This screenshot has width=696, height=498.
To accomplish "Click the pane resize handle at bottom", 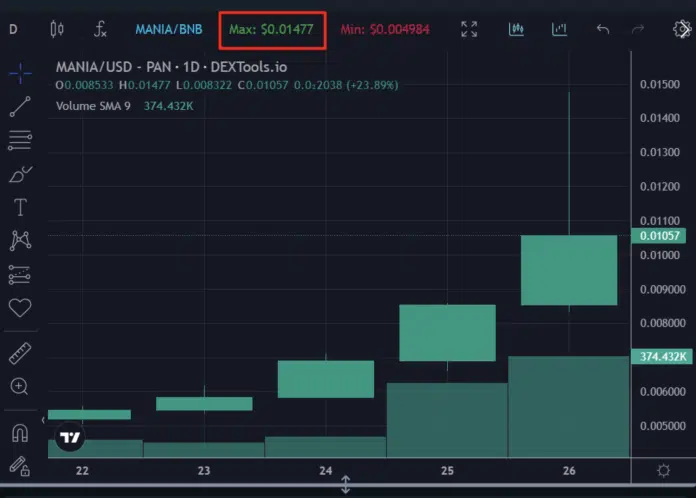I will click(x=346, y=485).
